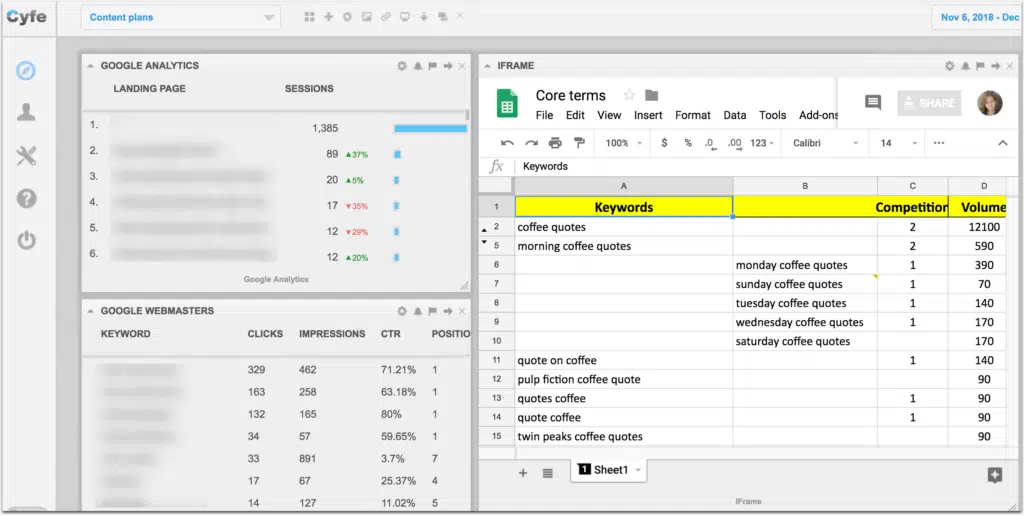
Task: Click the undo arrow in the Sheets toolbar
Action: click(507, 143)
